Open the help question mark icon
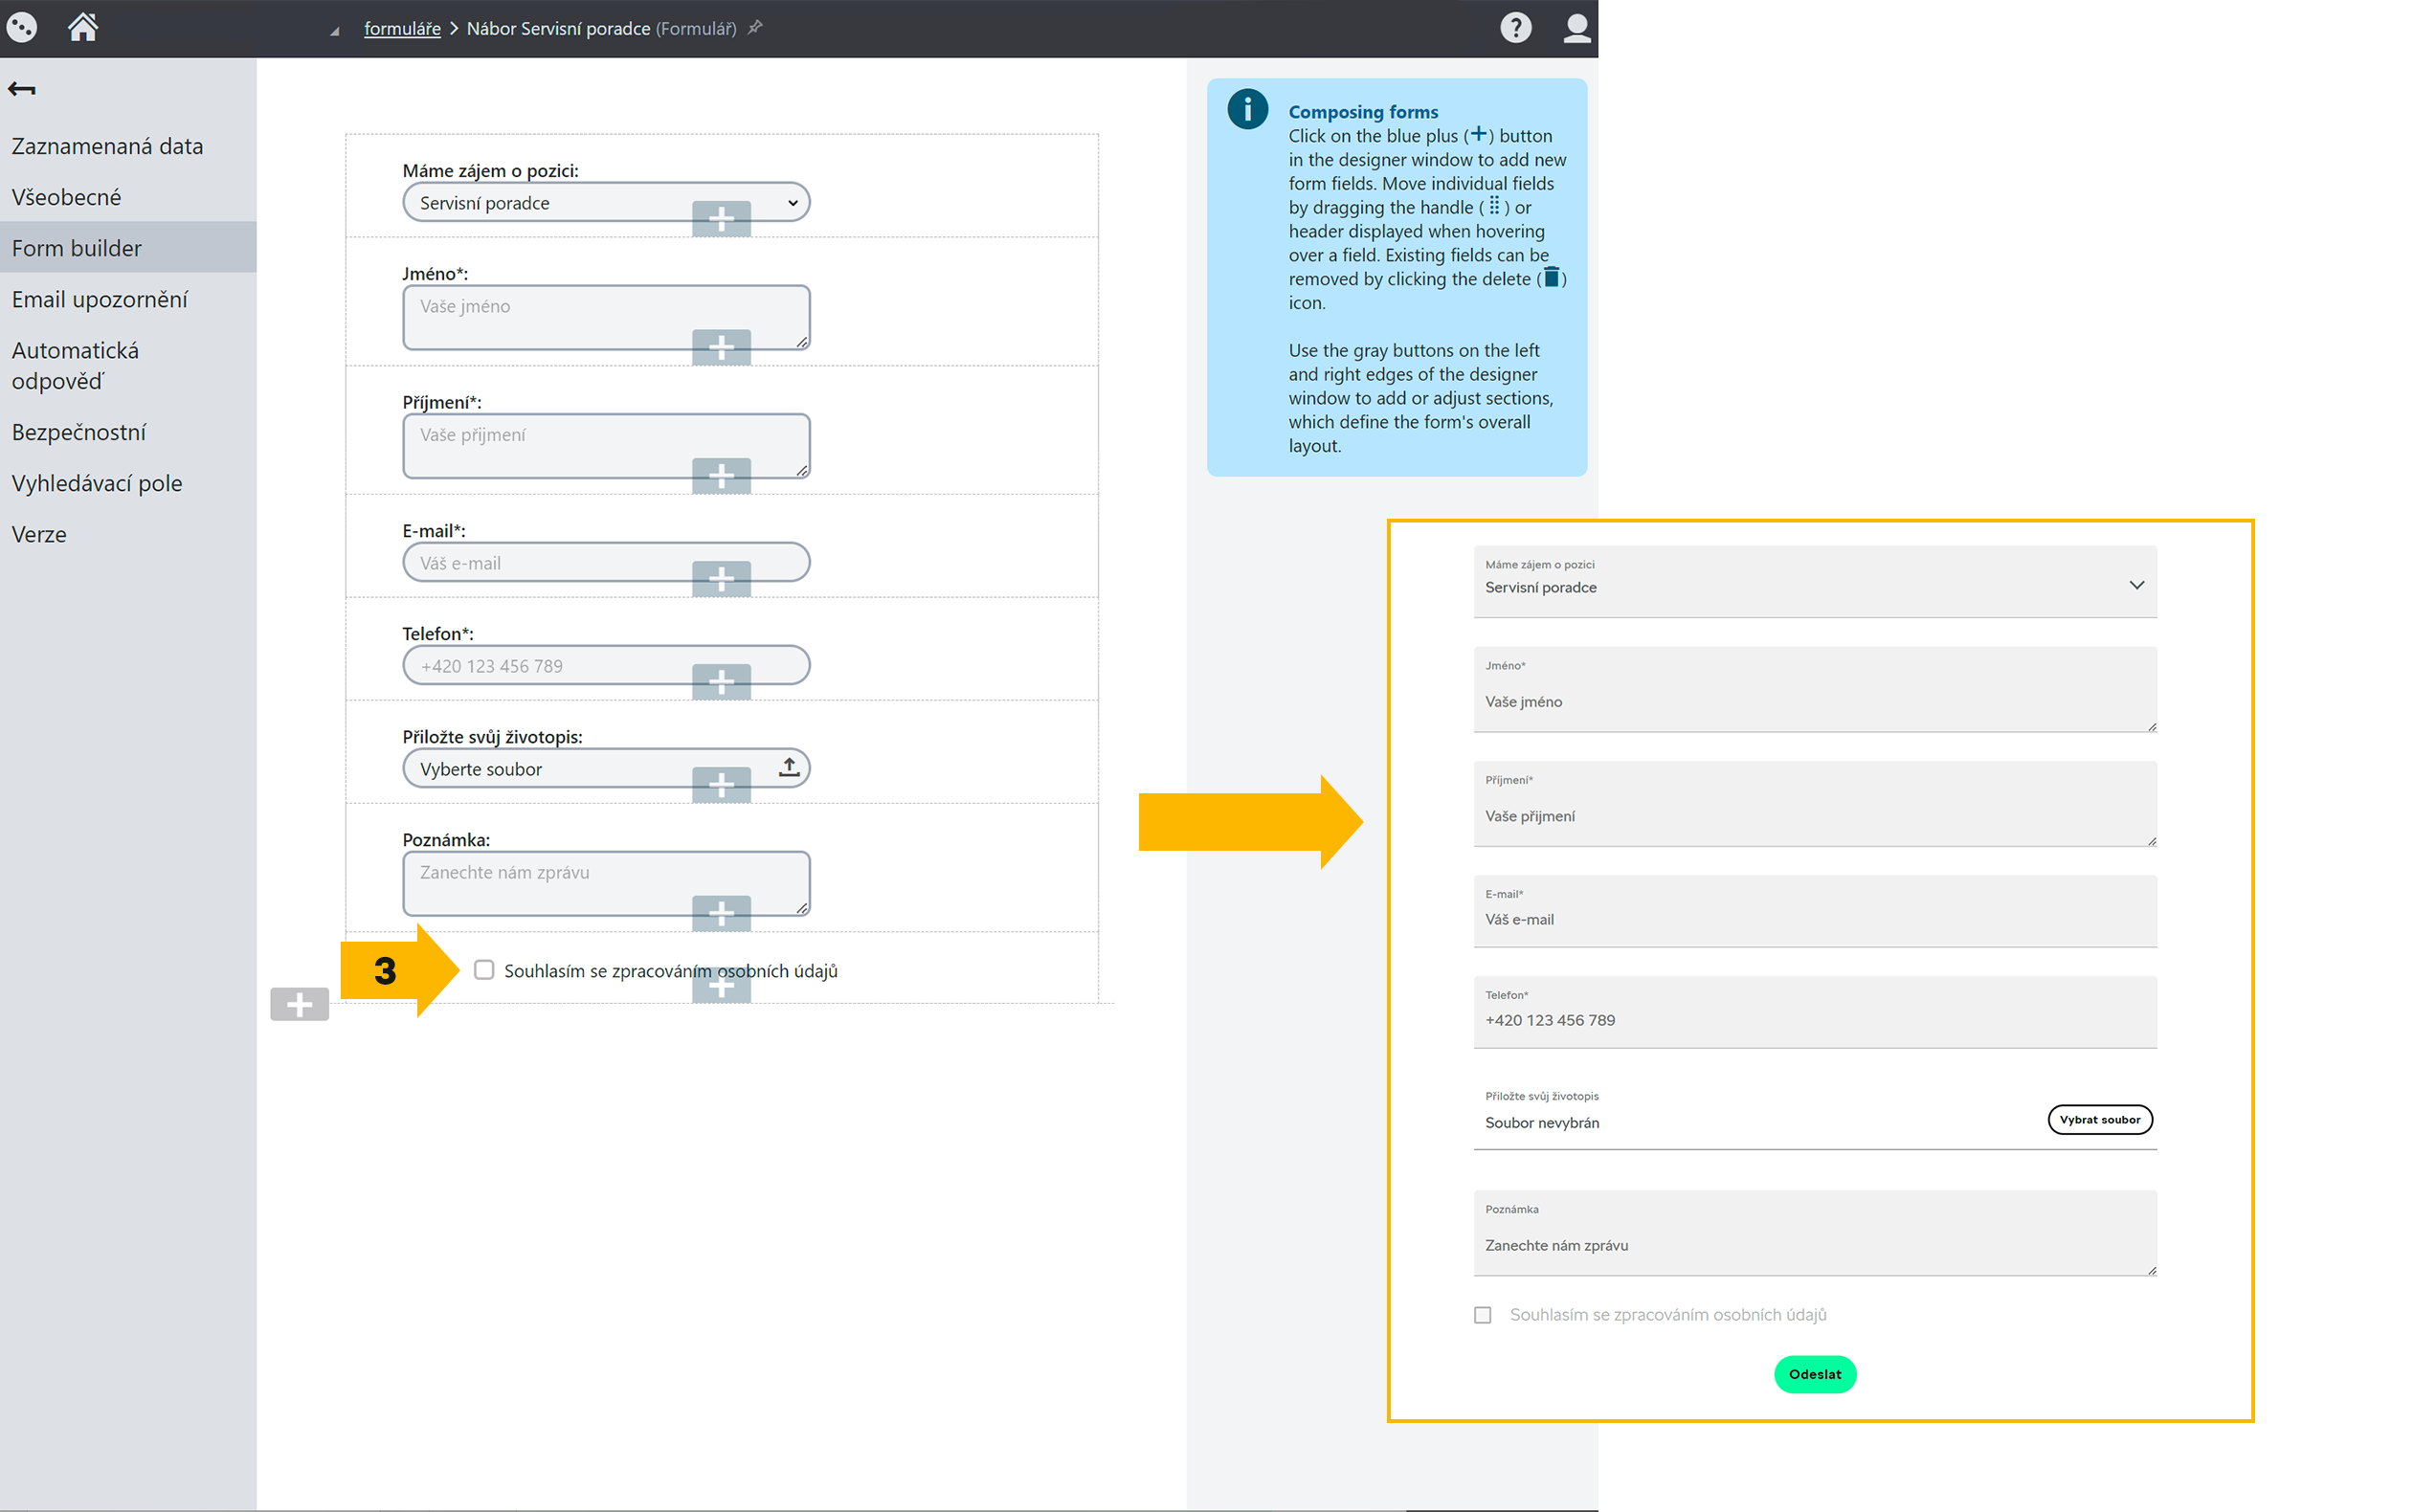The width and height of the screenshot is (2414, 1512). point(1515,27)
